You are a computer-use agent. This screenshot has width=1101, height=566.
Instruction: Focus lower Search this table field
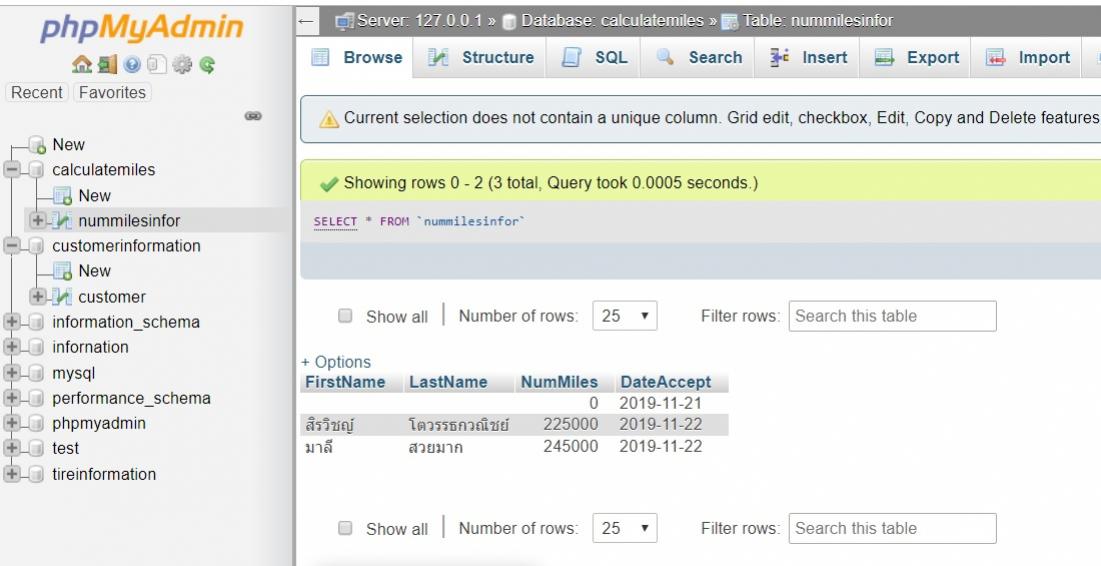coord(892,528)
